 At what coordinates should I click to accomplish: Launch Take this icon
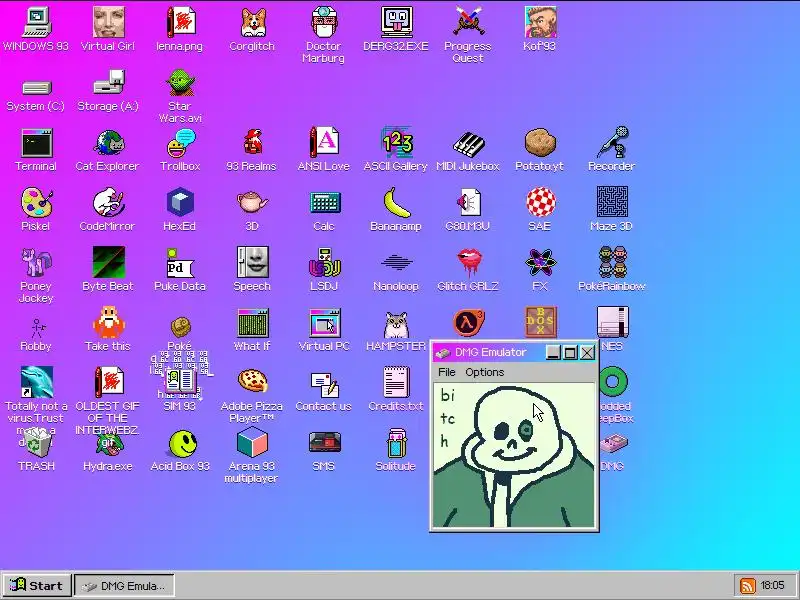[108, 322]
